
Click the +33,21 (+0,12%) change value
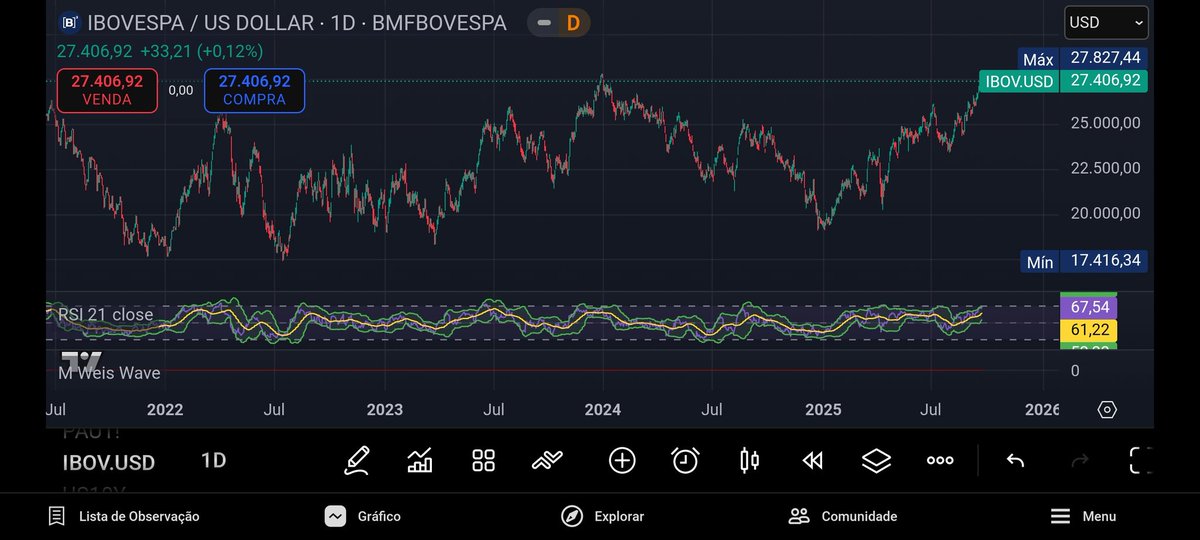(x=201, y=51)
